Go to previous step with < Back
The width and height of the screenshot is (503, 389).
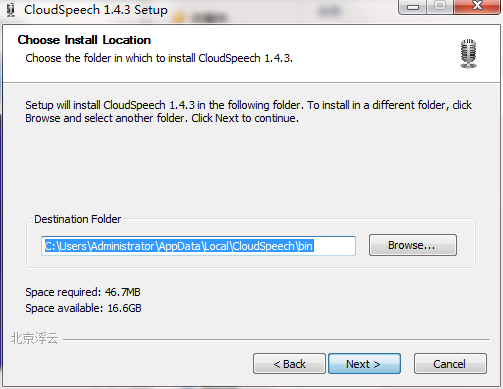tap(289, 364)
